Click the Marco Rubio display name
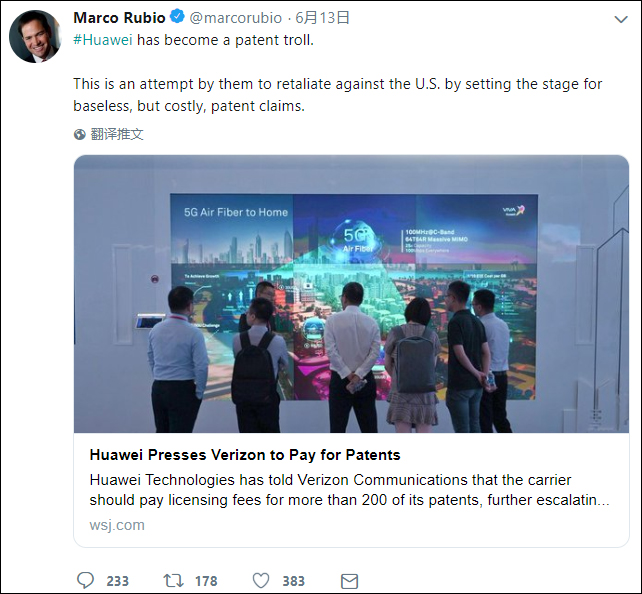This screenshot has width=642, height=594. (x=120, y=18)
